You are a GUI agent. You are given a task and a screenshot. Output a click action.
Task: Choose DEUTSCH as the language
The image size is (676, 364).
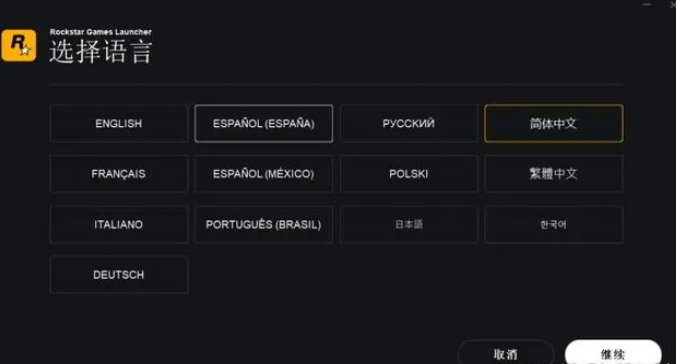tap(119, 275)
